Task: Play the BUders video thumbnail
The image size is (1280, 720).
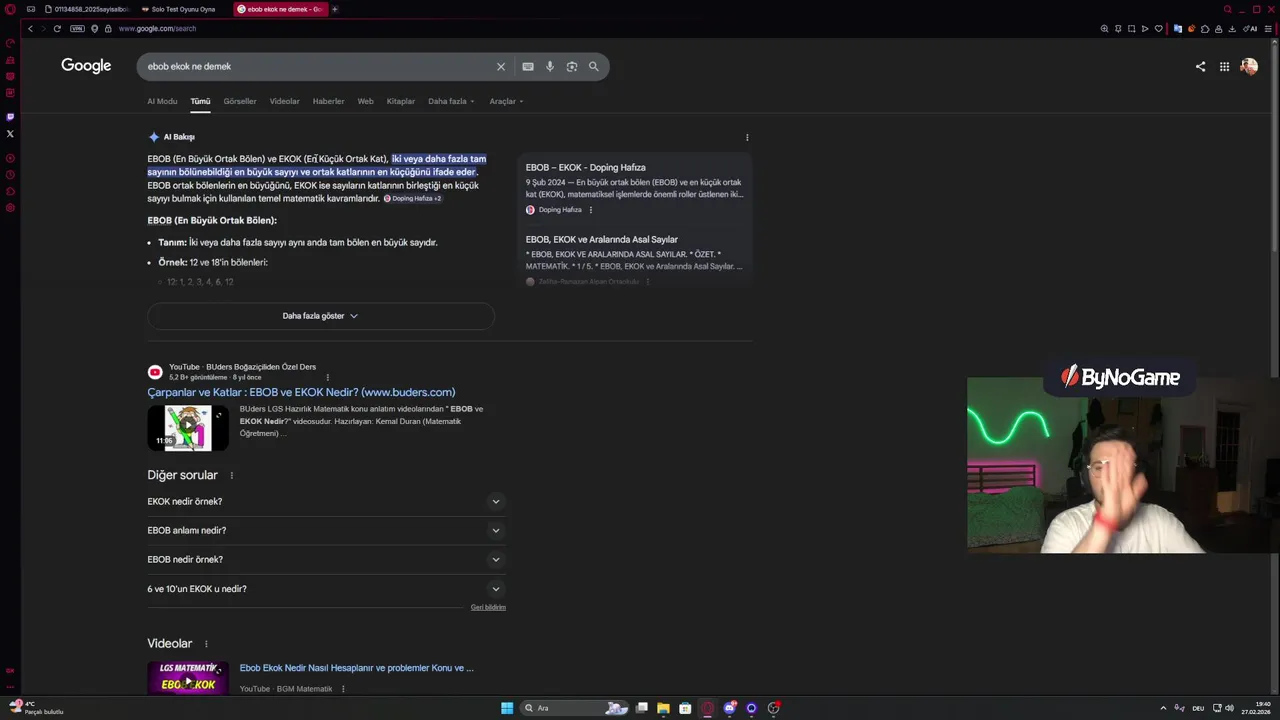Action: coord(188,427)
